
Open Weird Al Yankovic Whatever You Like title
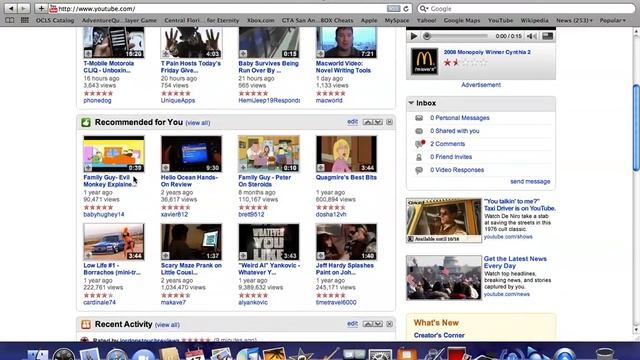269,269
